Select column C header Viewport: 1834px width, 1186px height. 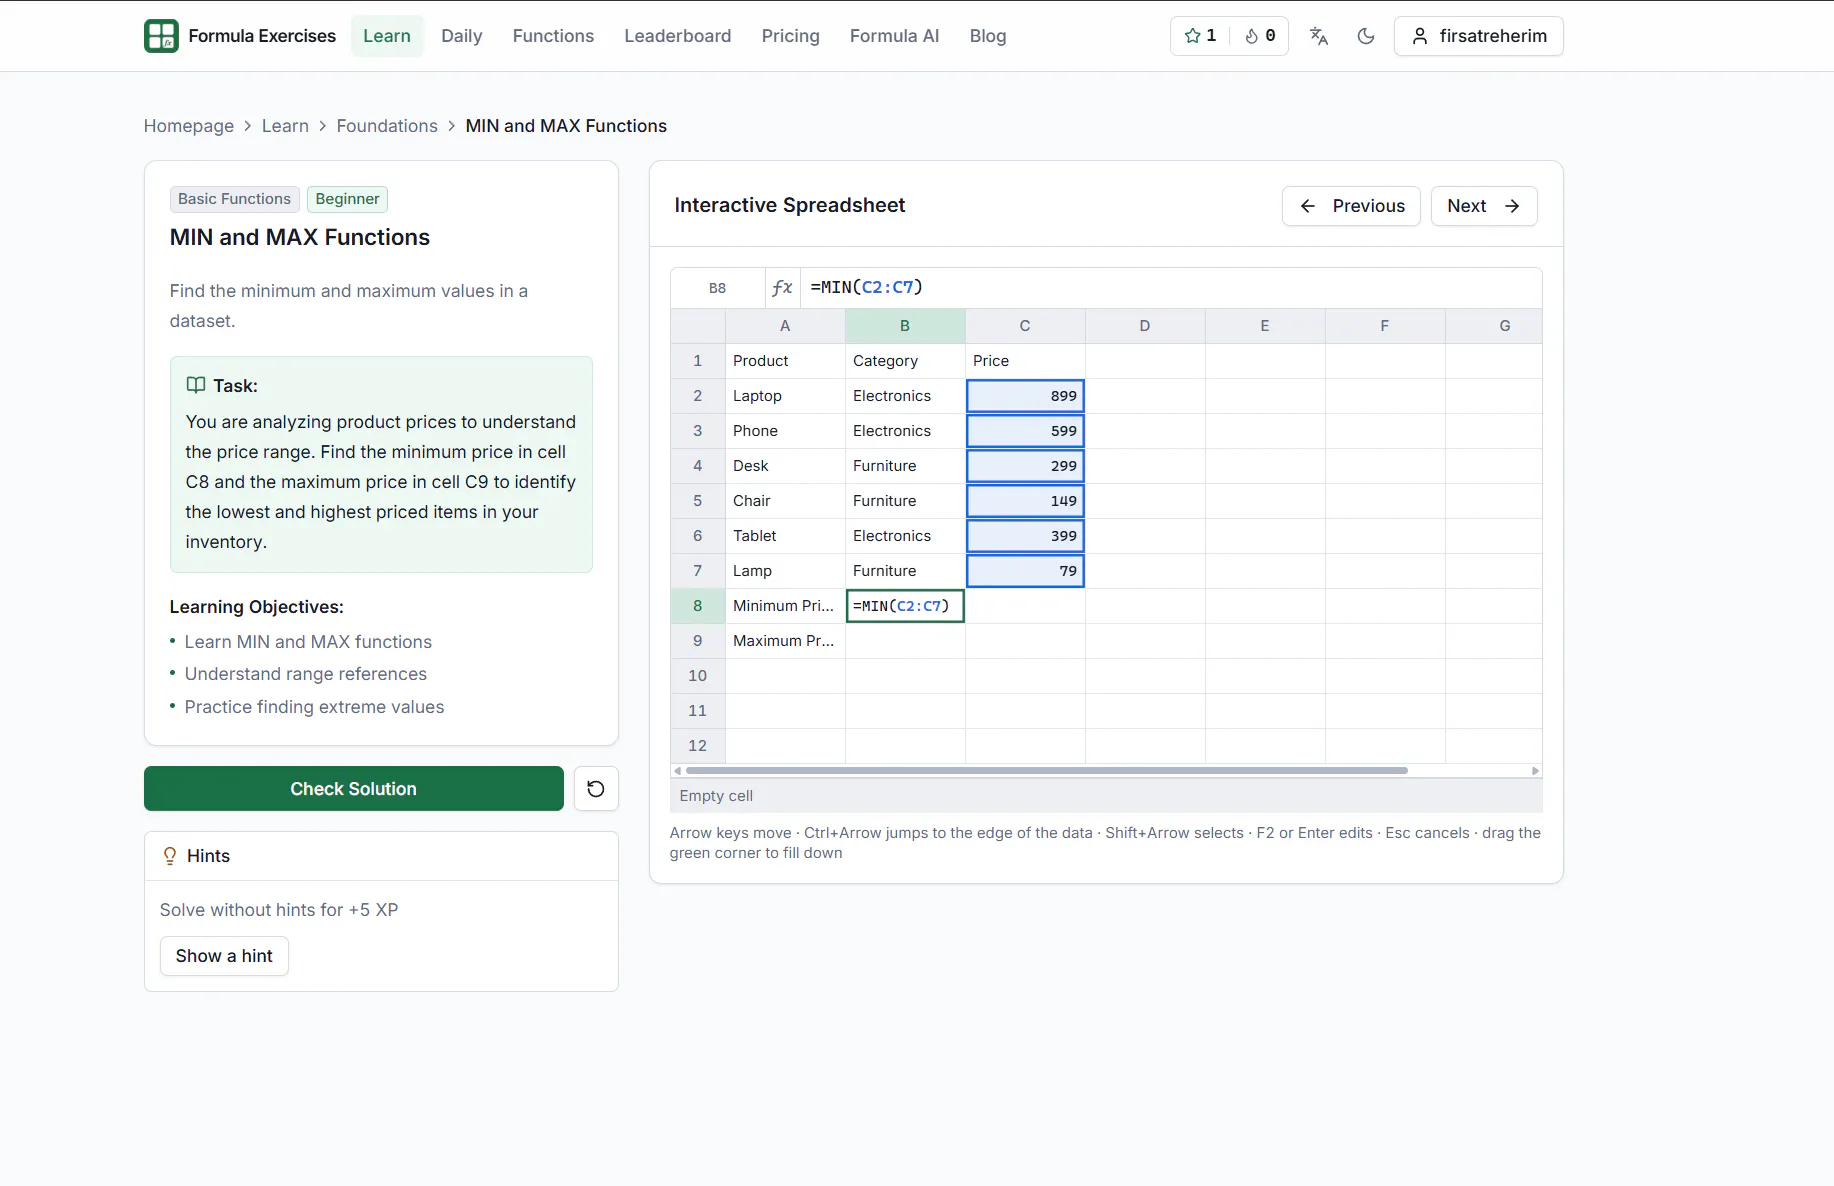(1025, 326)
